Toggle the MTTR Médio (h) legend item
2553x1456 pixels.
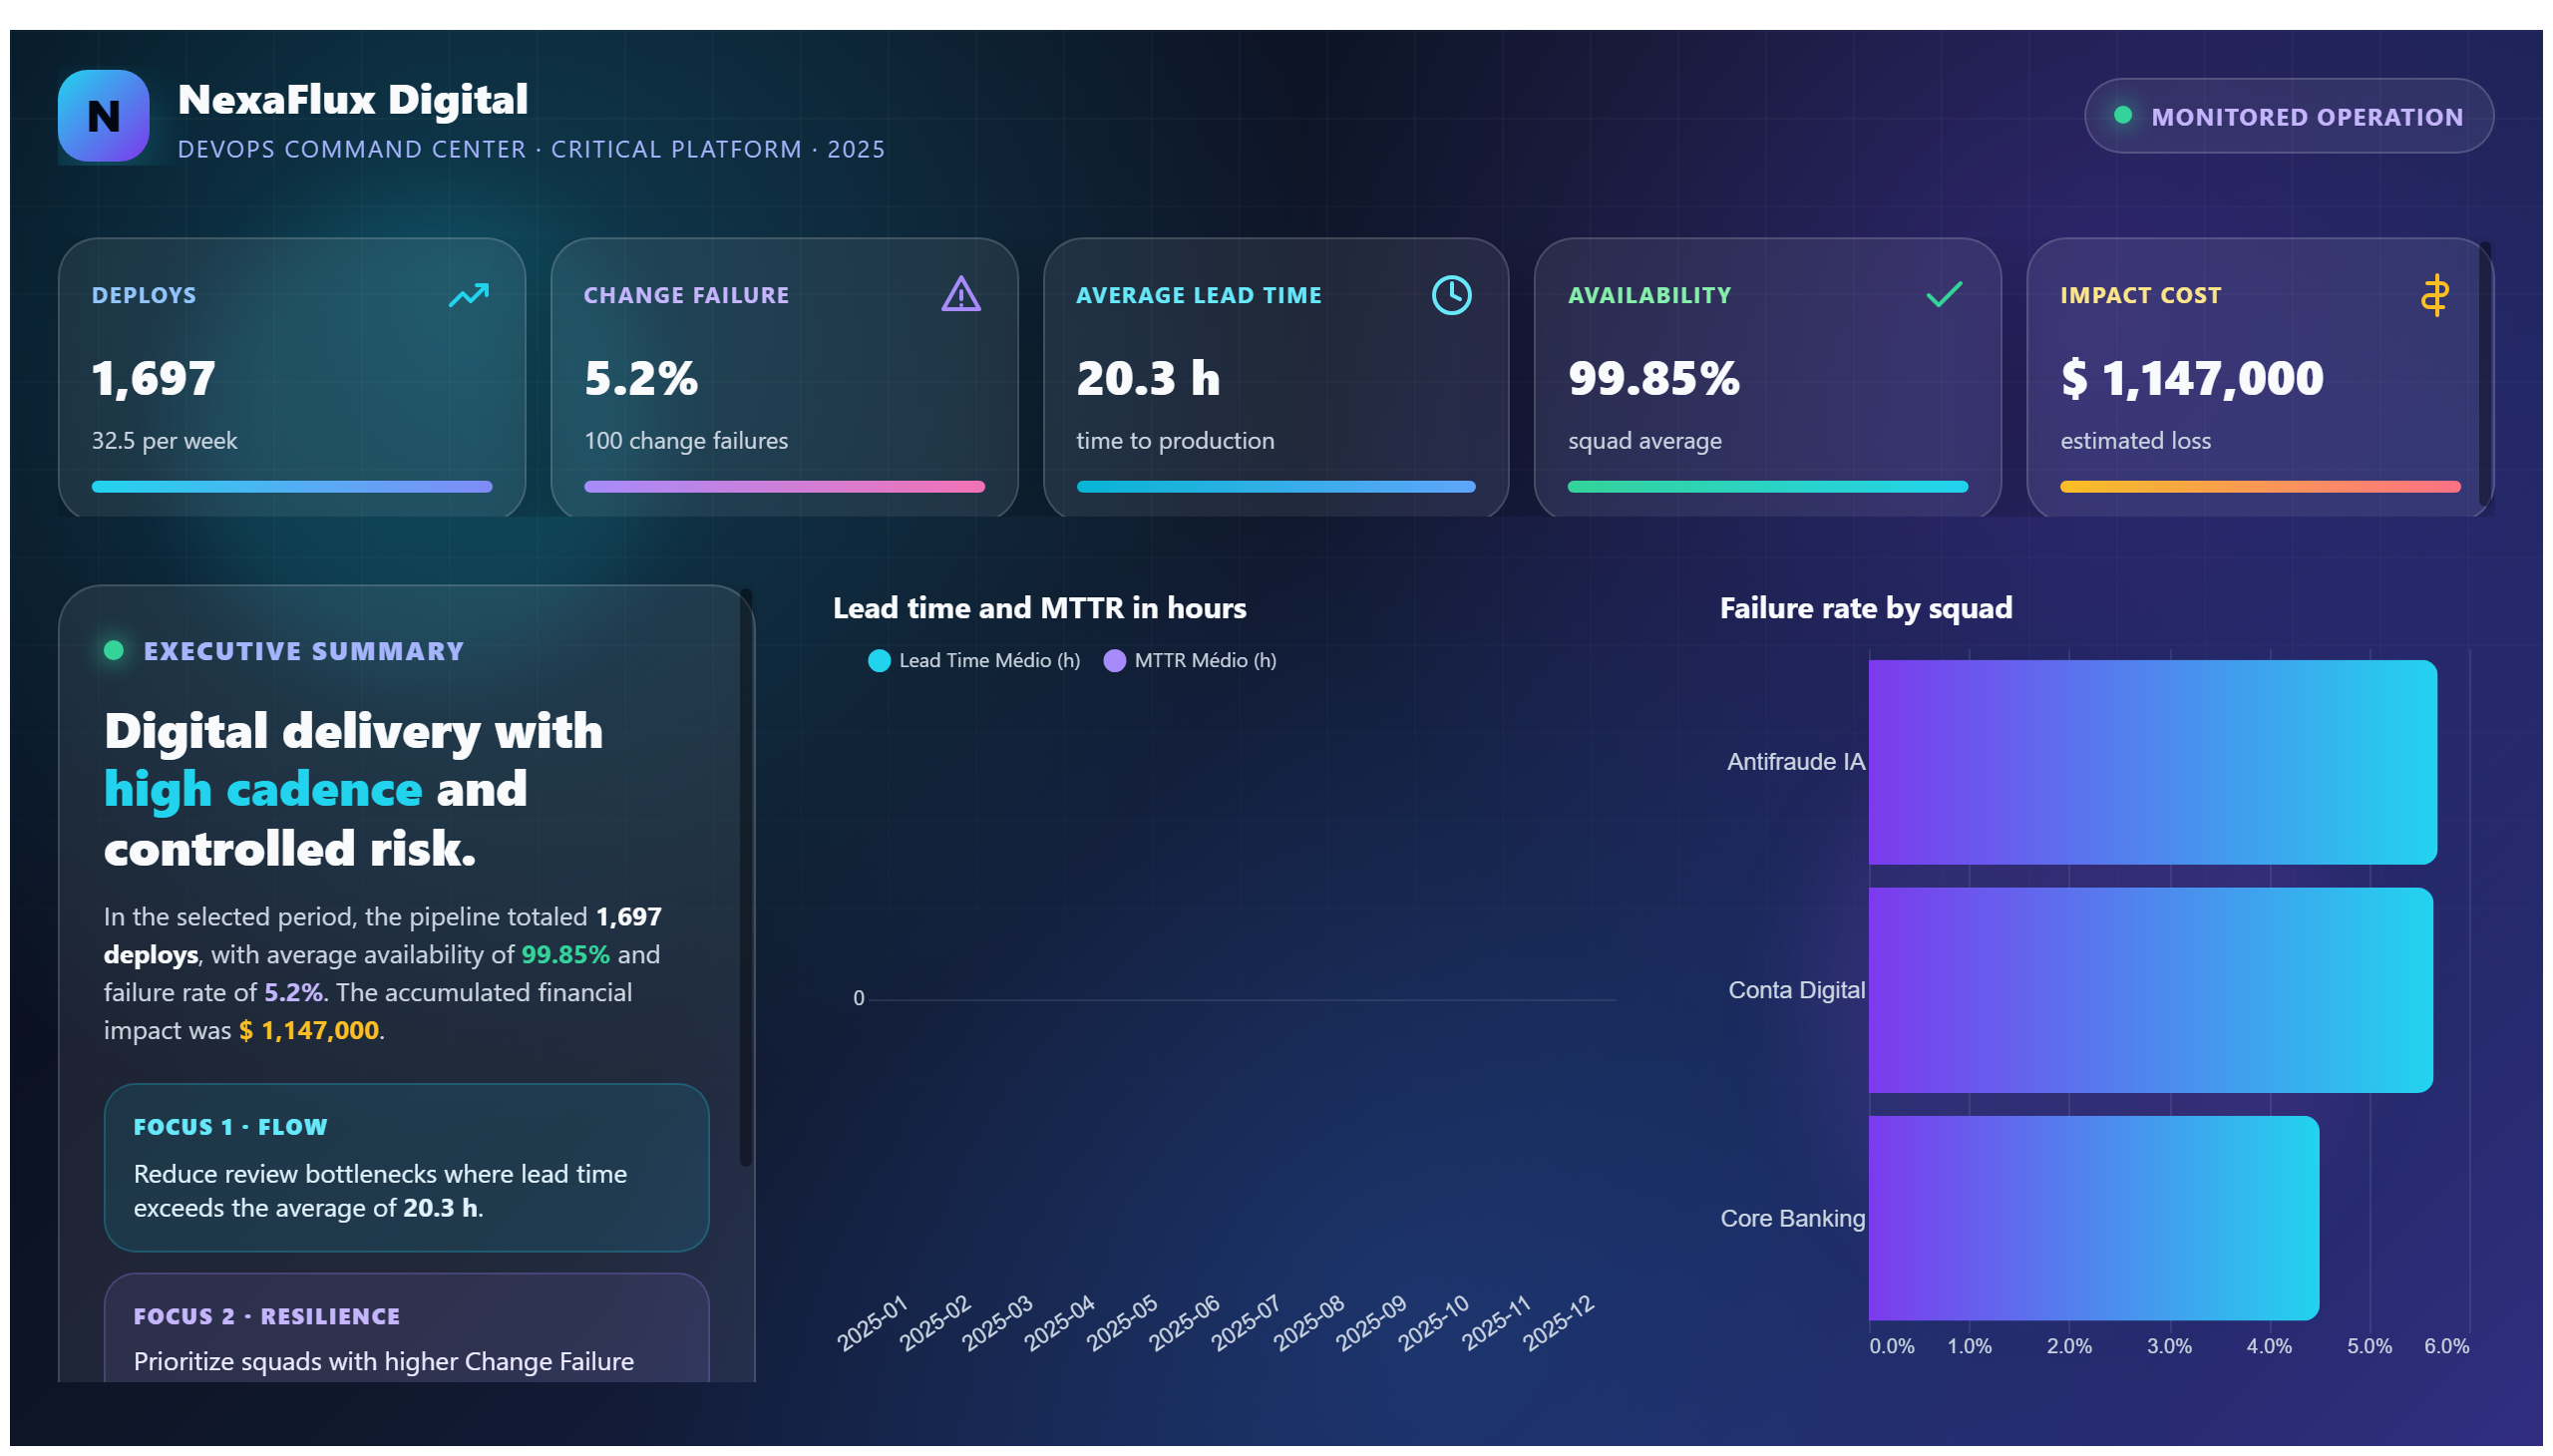[1189, 660]
